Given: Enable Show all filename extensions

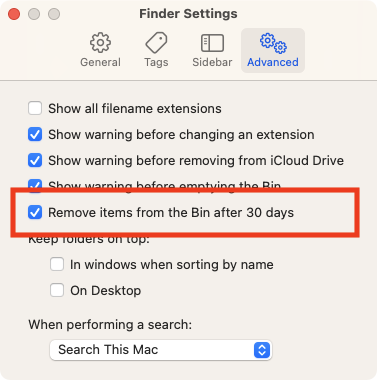Looking at the screenshot, I should pyautogui.click(x=35, y=108).
